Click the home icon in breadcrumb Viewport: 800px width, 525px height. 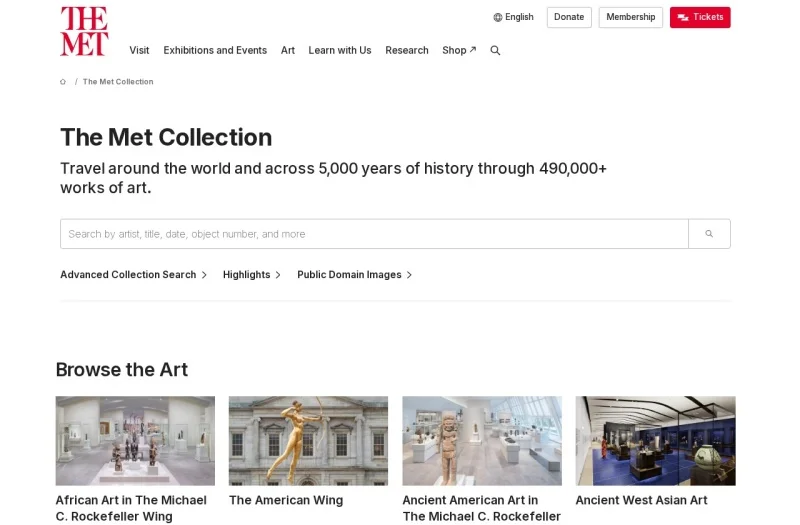pyautogui.click(x=63, y=82)
